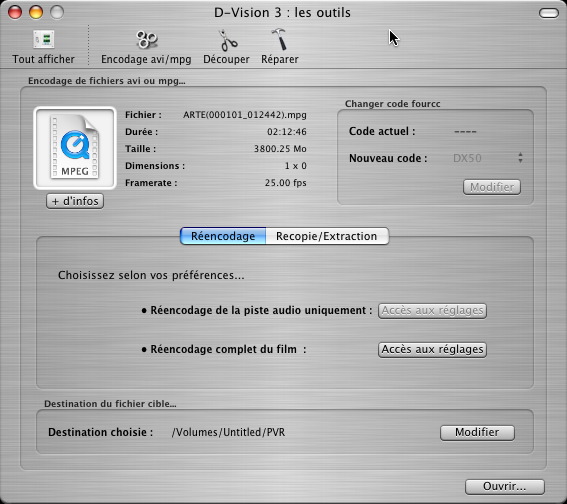Screen dimensions: 567x504
Task: Open audio-only re-encoding Accès aux réglages
Action: [432, 311]
